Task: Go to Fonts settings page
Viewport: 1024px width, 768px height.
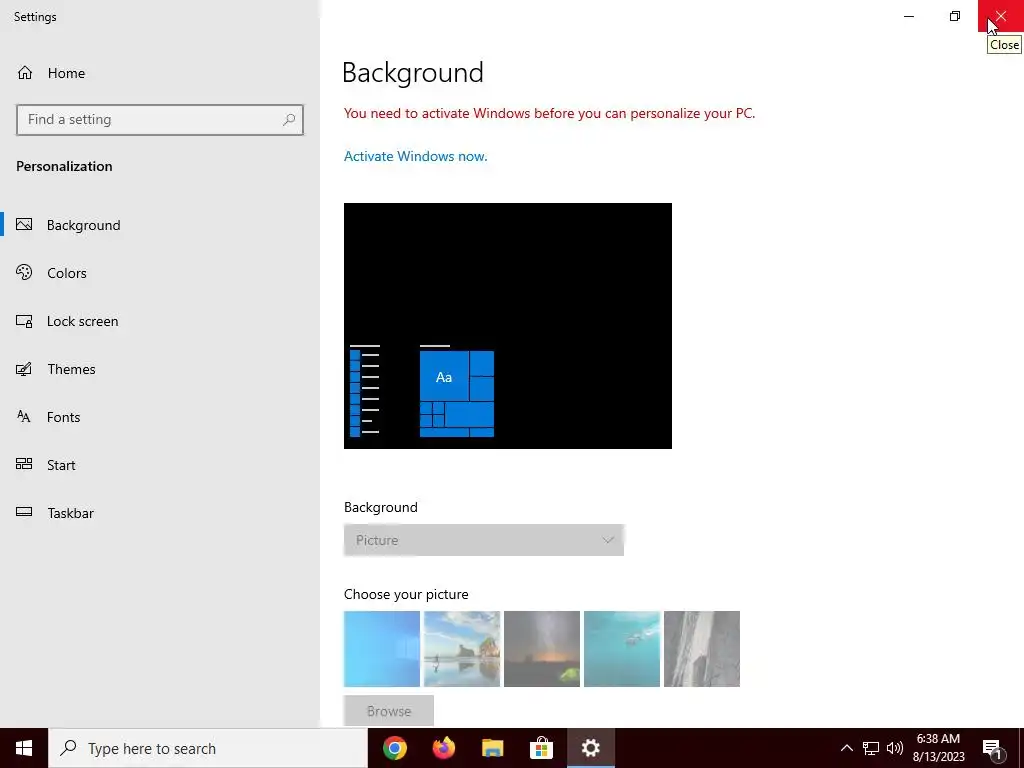Action: (x=160, y=417)
